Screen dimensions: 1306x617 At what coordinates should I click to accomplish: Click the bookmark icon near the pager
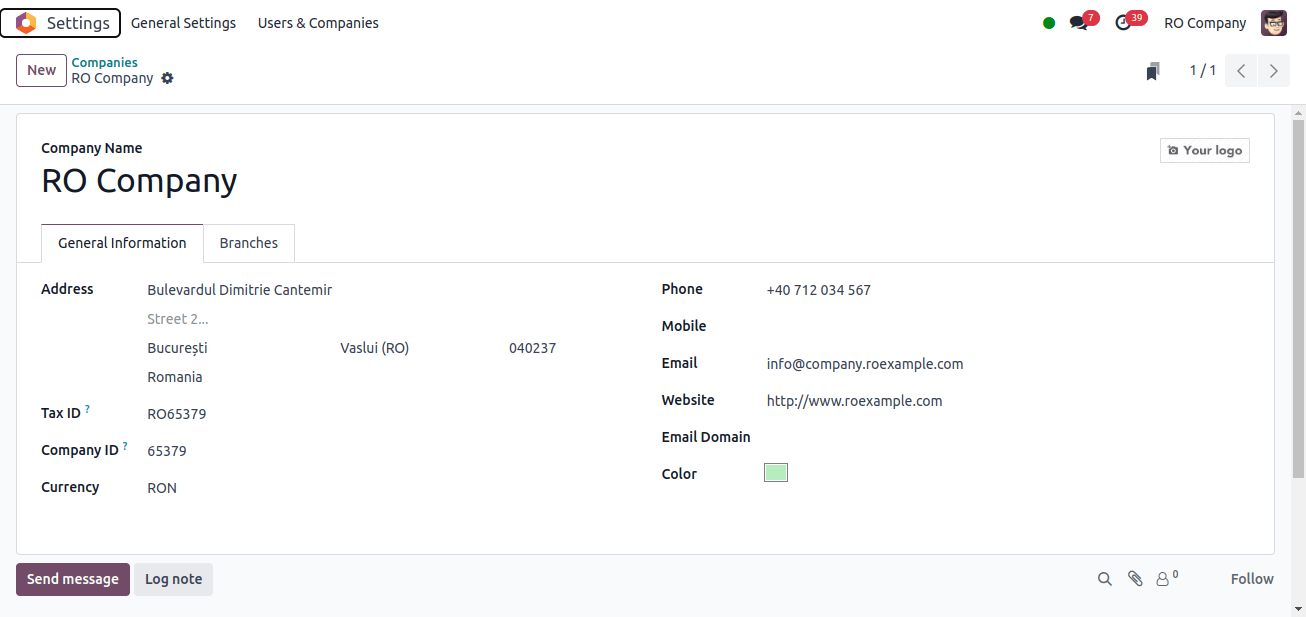tap(1153, 71)
